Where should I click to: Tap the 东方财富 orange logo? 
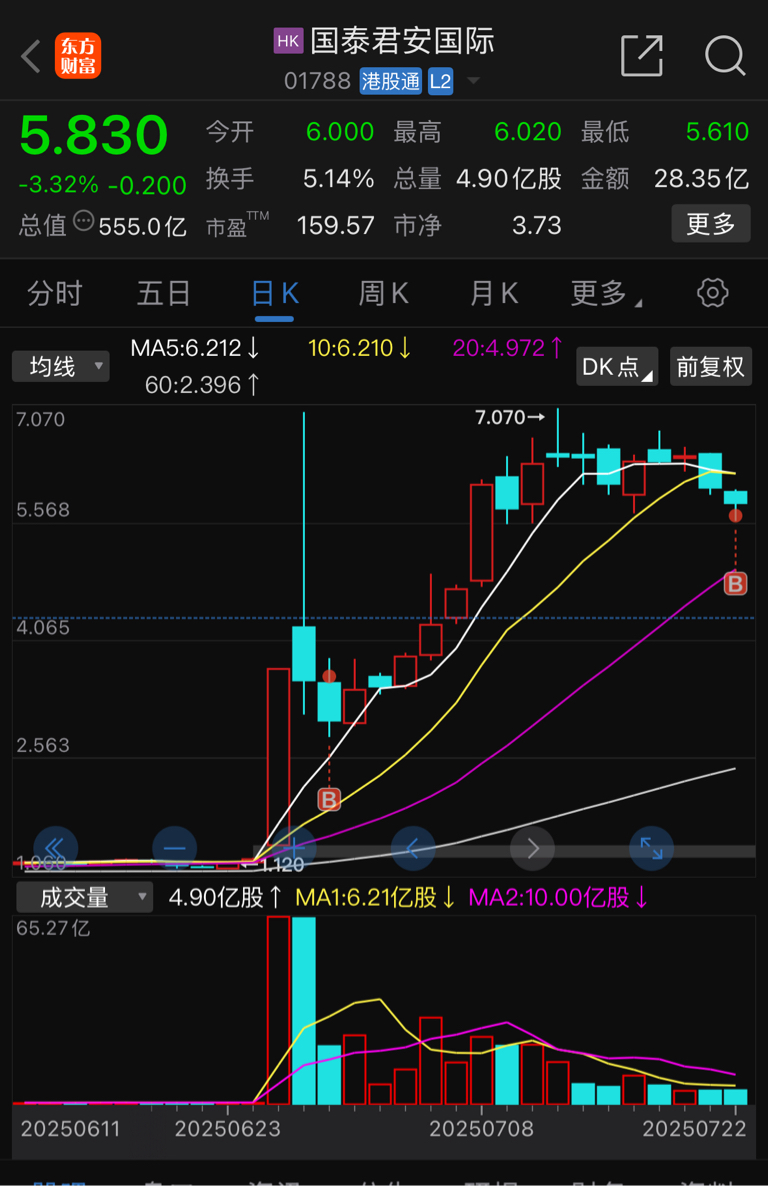click(x=78, y=56)
